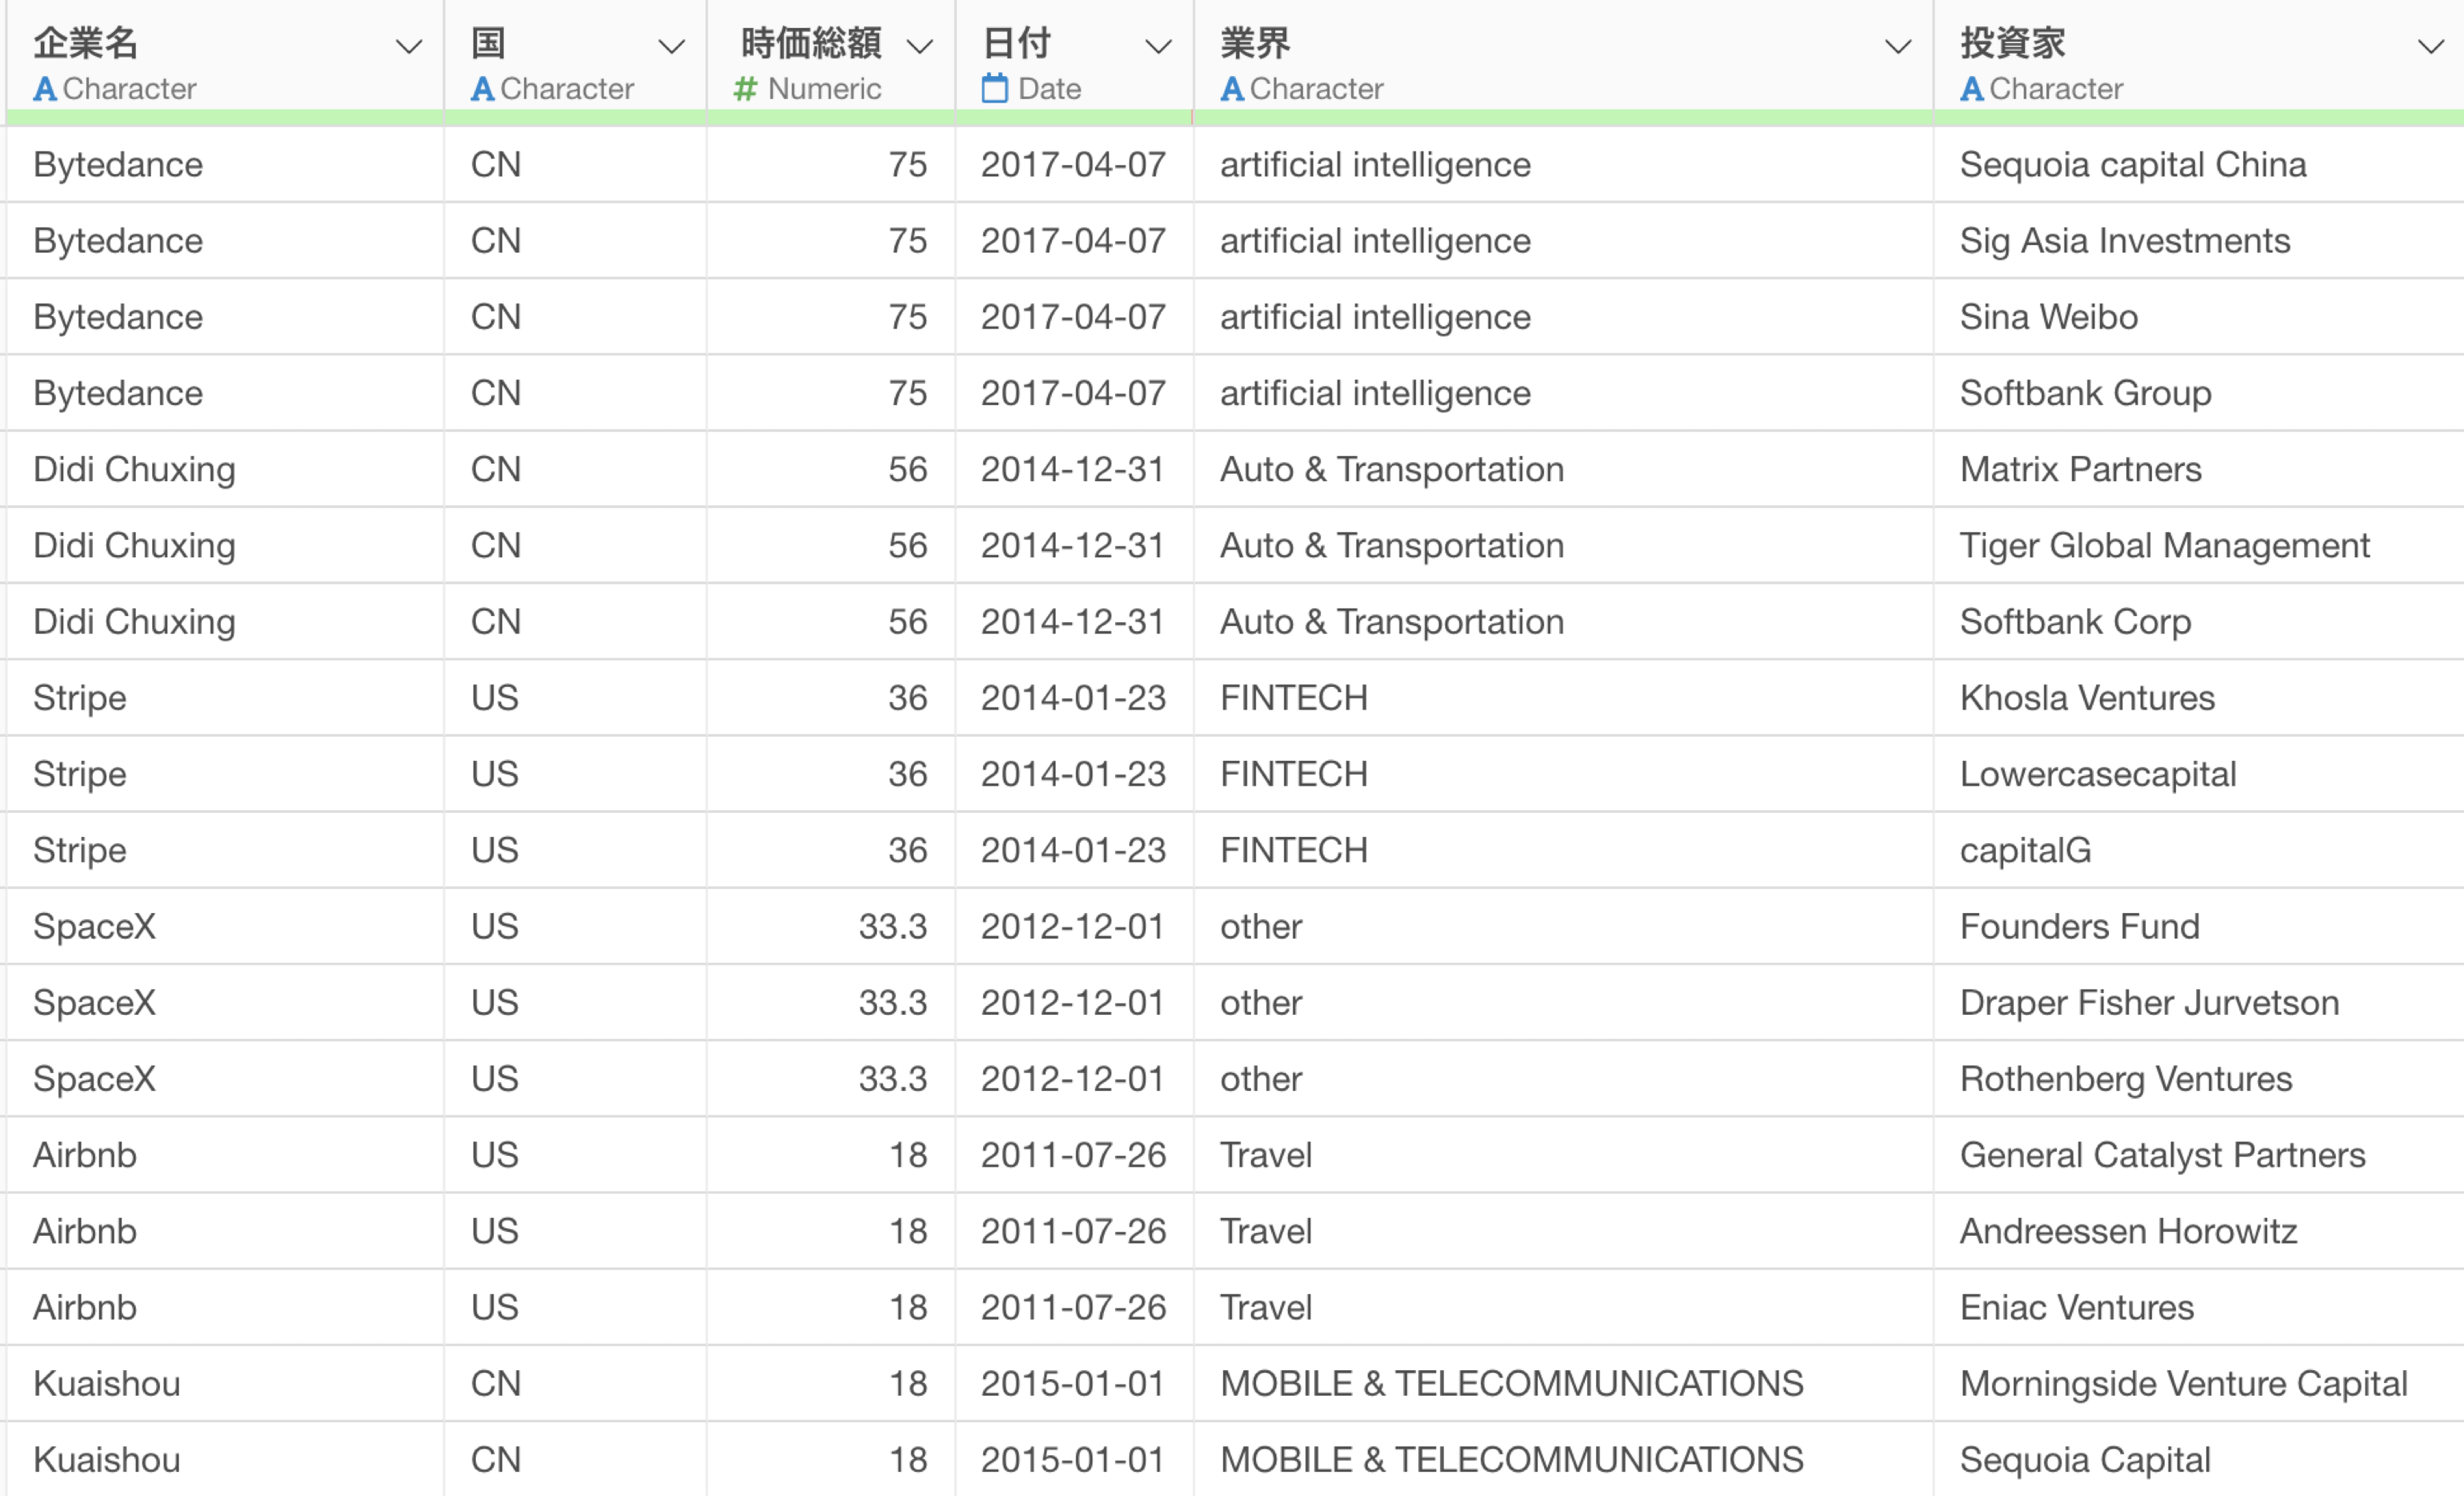
Task: Click the Character type icon under 業界
Action: 1232,89
